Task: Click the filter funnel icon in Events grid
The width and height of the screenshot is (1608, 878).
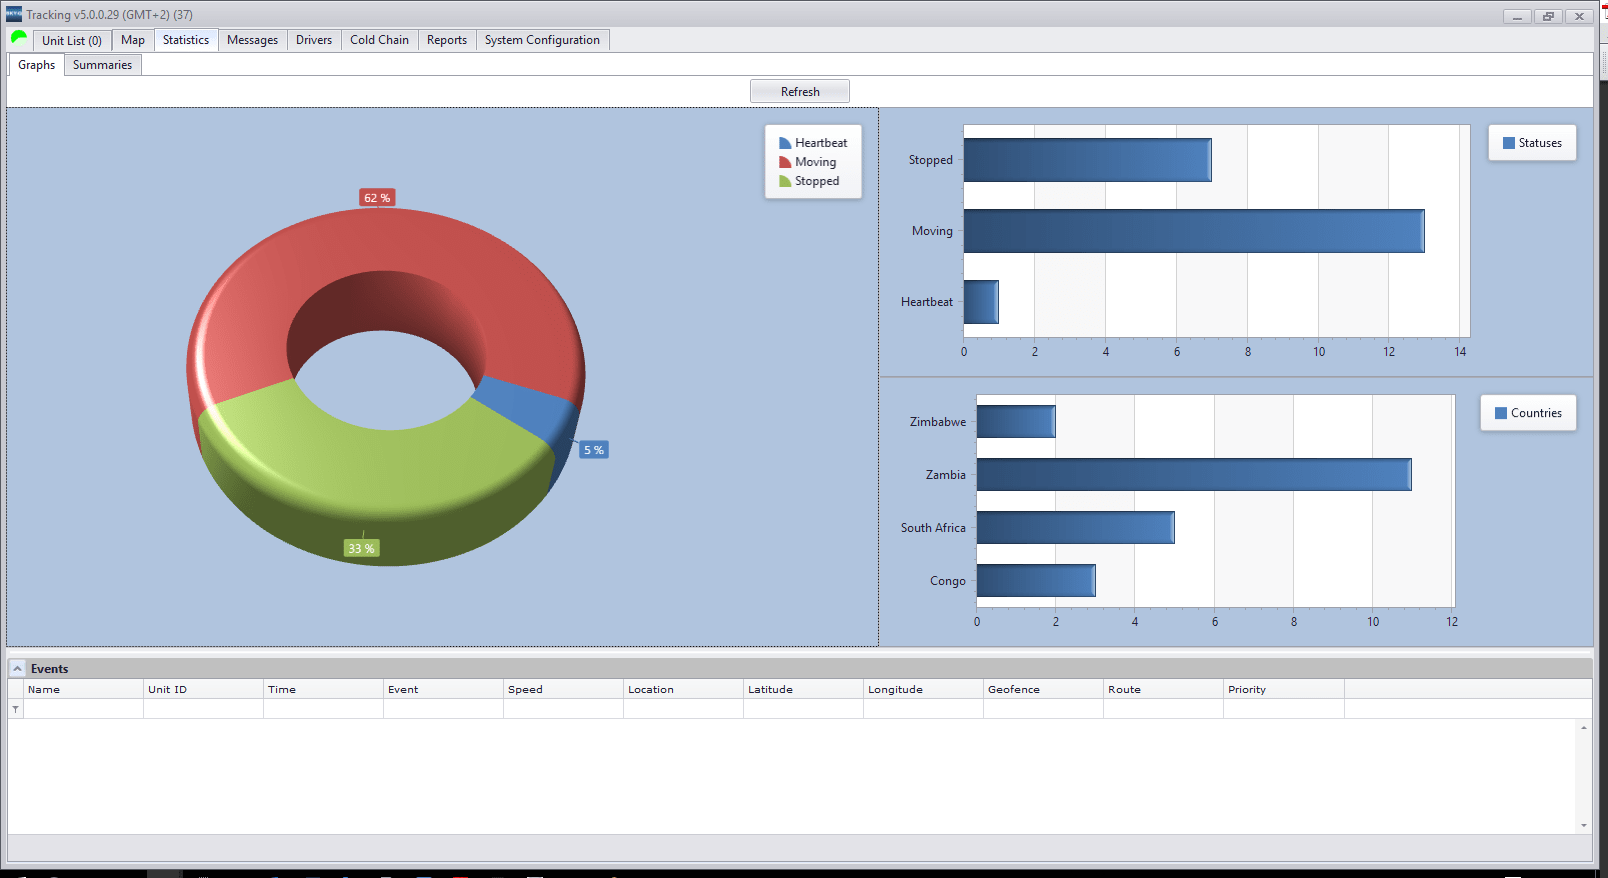Action: point(15,709)
